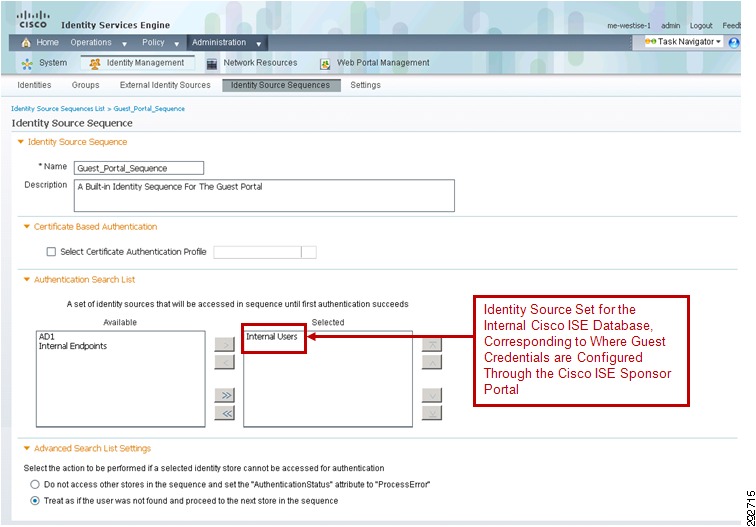Select the Identity Source Sequences tab
This screenshot has height=527, width=756.
tap(281, 85)
